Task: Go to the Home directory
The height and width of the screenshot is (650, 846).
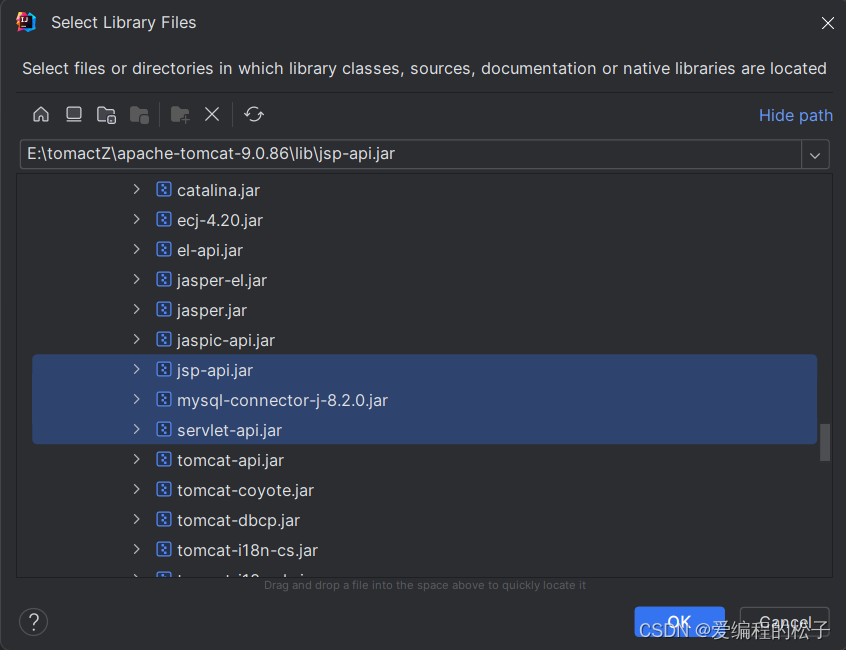Action: click(41, 114)
